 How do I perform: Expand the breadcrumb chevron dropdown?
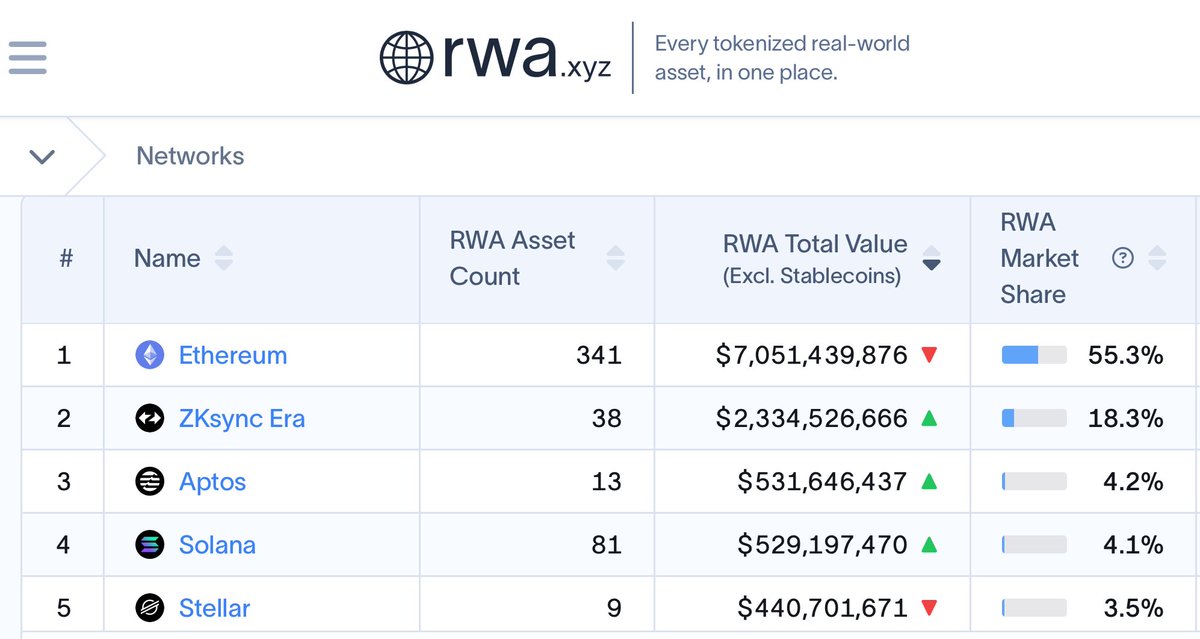click(42, 156)
